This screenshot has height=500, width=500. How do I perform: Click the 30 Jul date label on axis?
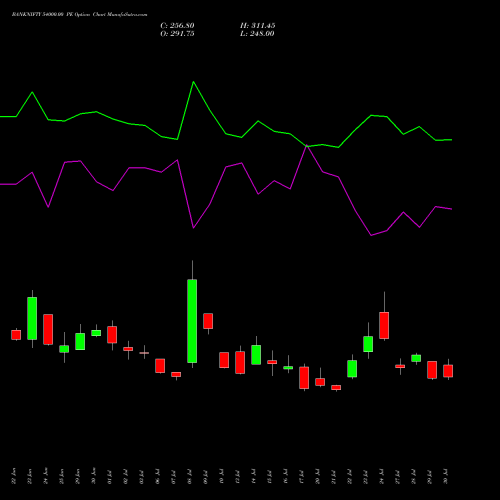tap(446, 476)
